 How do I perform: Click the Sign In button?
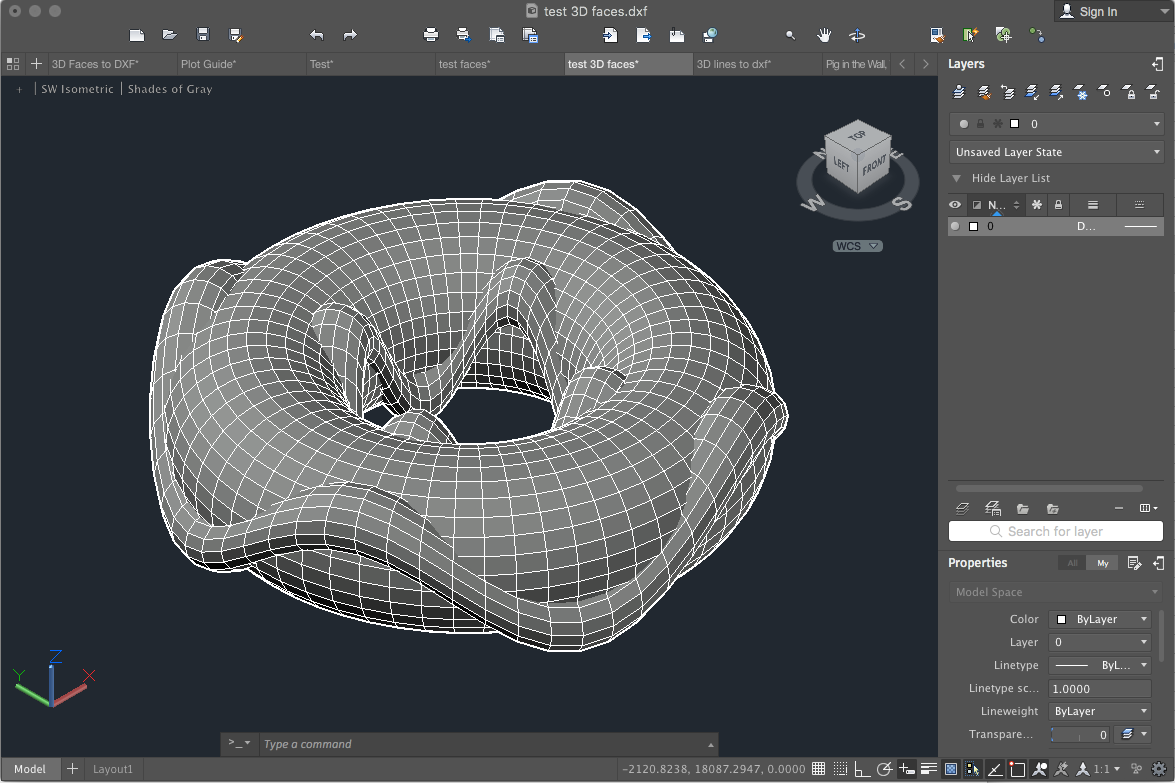[1097, 12]
